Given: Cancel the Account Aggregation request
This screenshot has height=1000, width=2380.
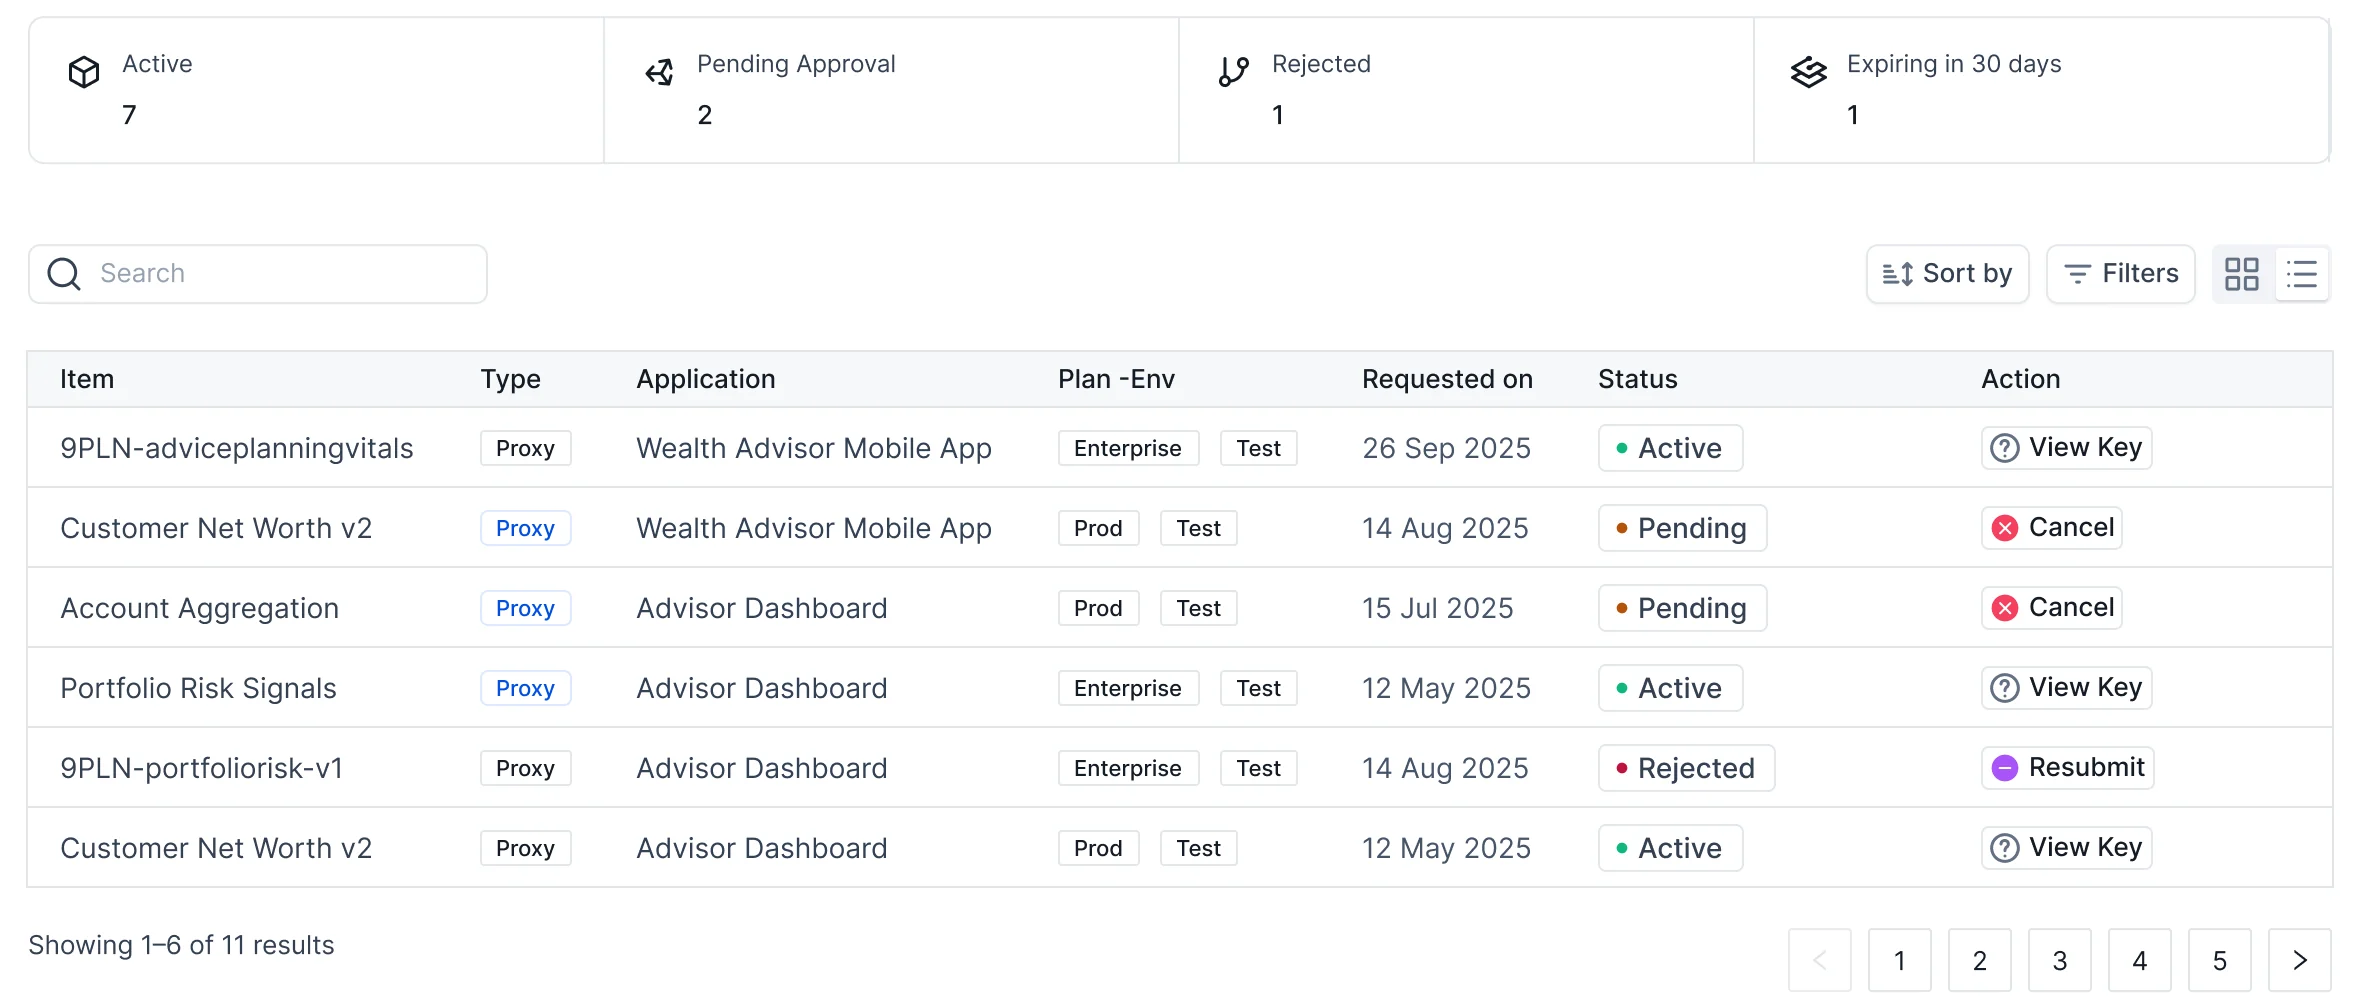Looking at the screenshot, I should pyautogui.click(x=2052, y=608).
